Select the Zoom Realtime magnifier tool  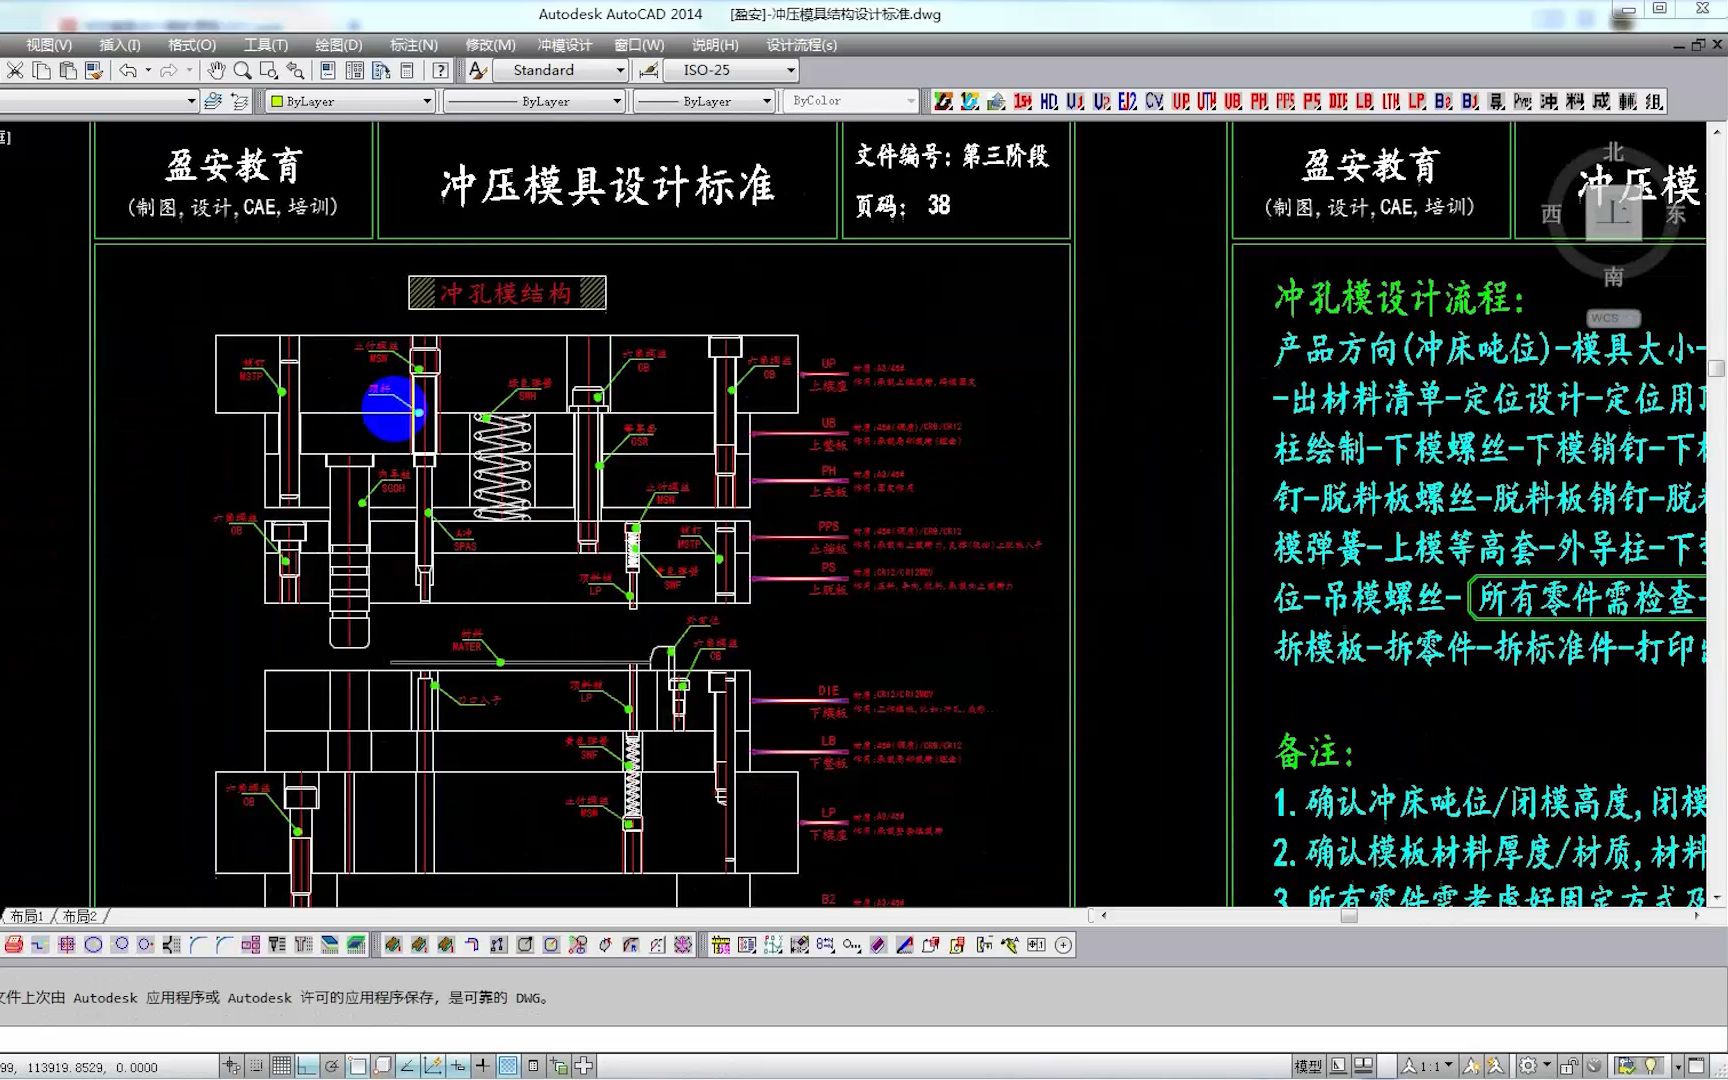coord(242,70)
